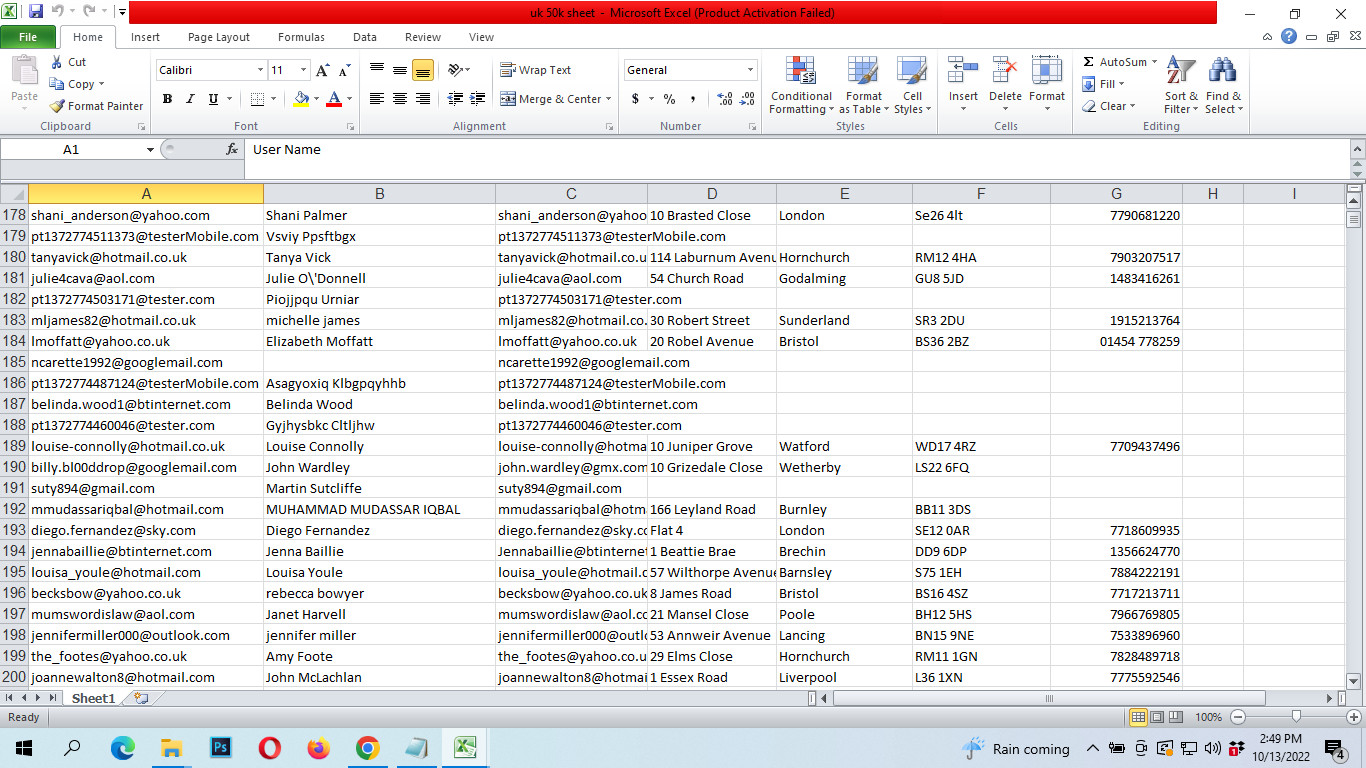Screen dimensions: 1366x768
Task: Switch to the Formulas tab
Action: [301, 37]
